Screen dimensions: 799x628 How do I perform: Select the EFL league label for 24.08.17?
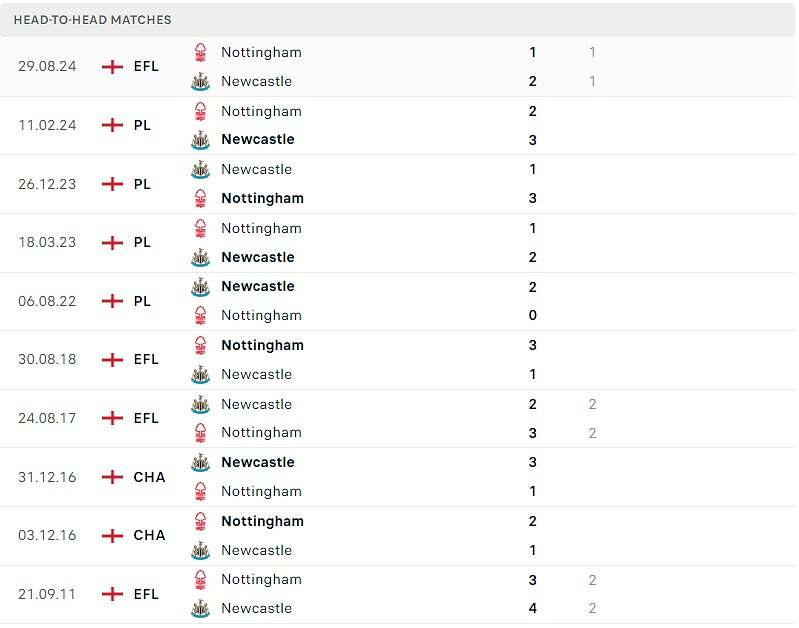146,418
